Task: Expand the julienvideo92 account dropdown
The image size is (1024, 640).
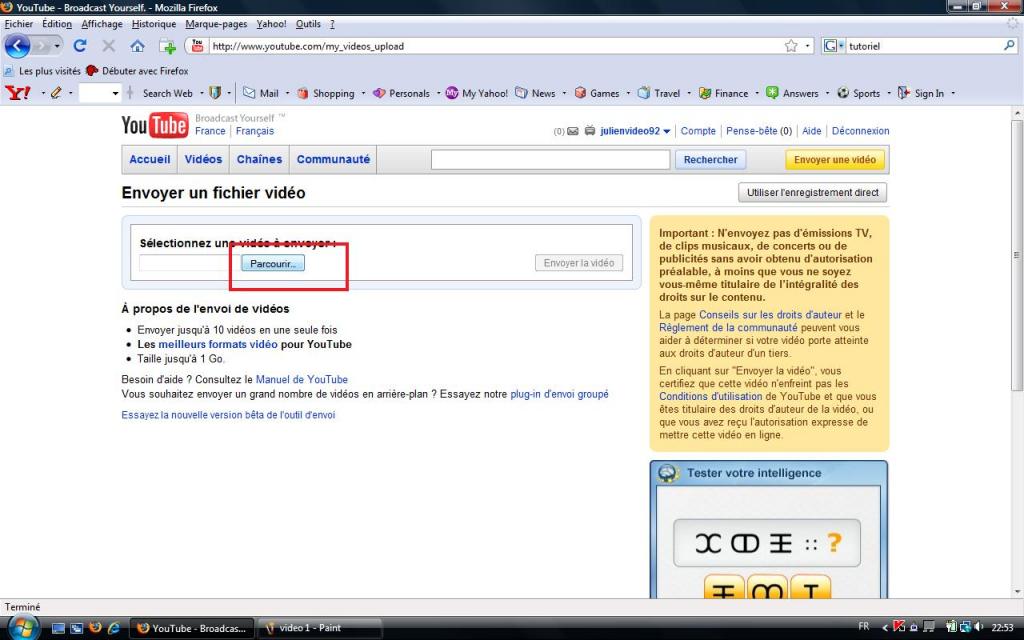Action: (667, 131)
